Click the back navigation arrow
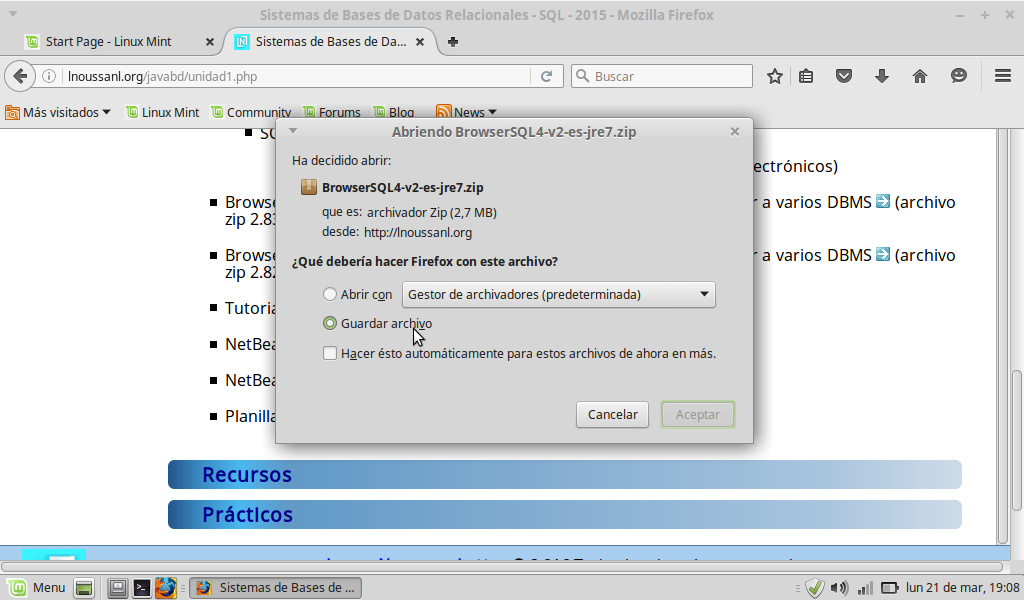Image resolution: width=1024 pixels, height=600 pixels. pos(20,76)
